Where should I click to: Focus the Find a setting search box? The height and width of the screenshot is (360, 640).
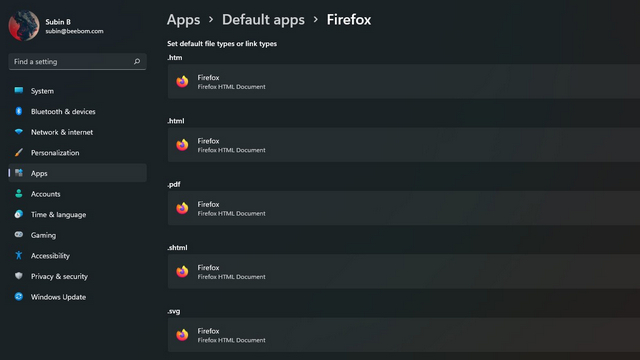[x=78, y=61]
